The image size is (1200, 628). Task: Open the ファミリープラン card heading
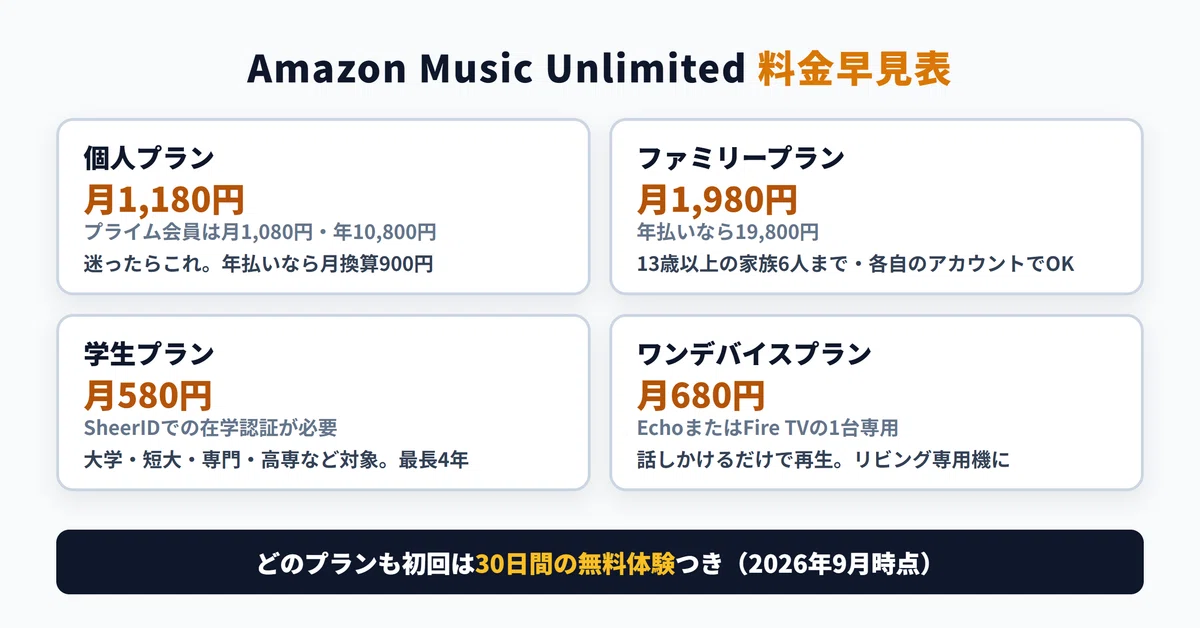[741, 158]
